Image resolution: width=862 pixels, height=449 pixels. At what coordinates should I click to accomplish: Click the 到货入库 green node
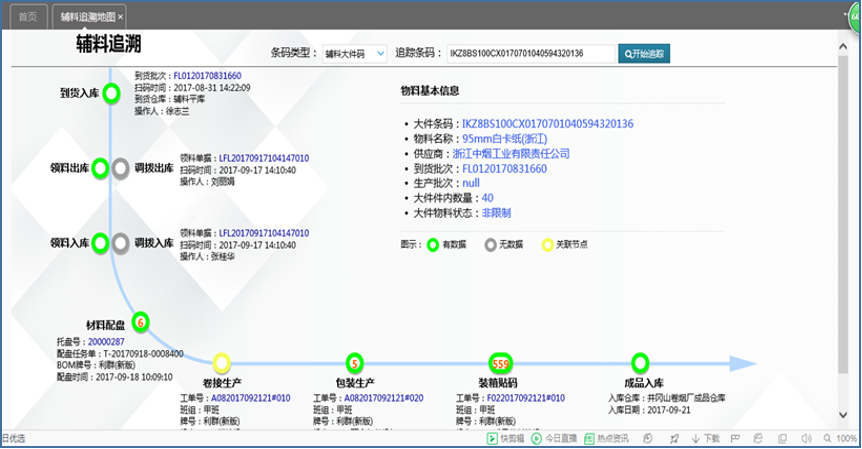pyautogui.click(x=110, y=94)
